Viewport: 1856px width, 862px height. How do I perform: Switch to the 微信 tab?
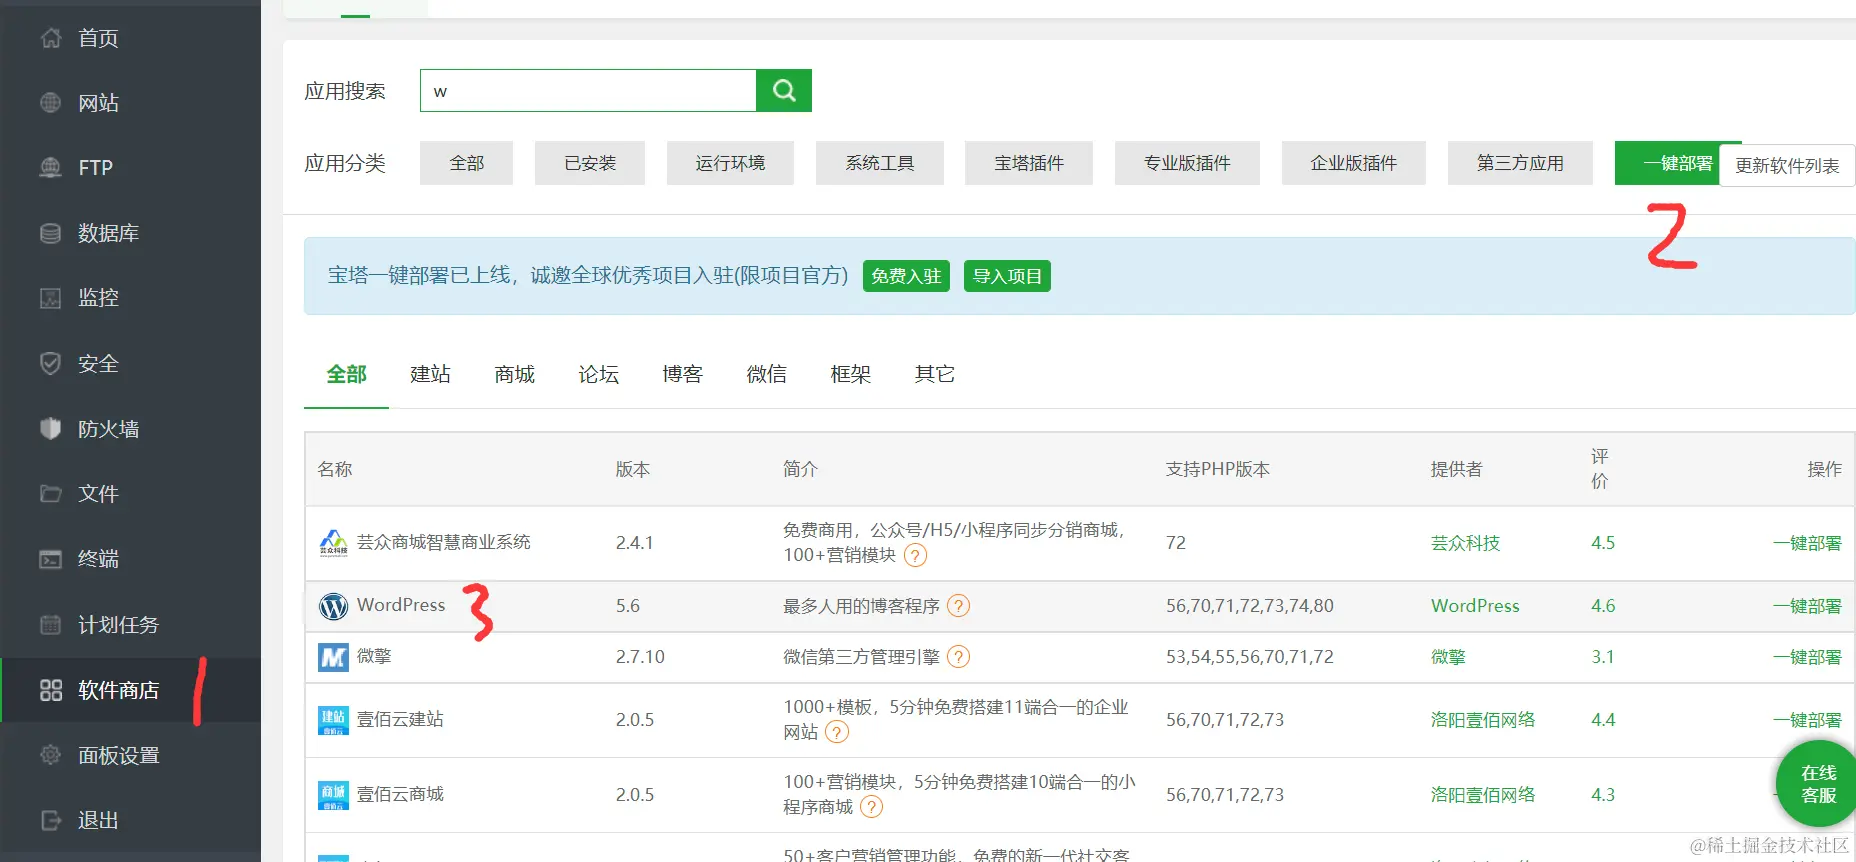pos(766,374)
